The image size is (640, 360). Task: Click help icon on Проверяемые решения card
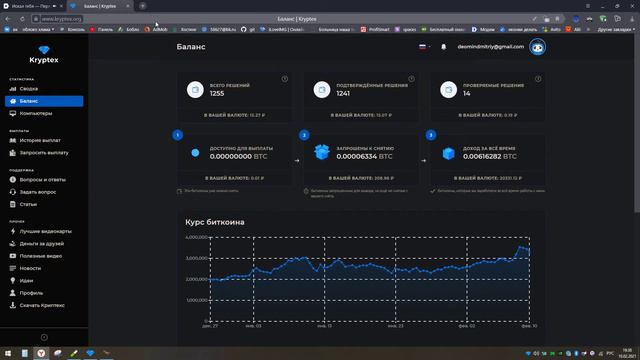[x=538, y=79]
